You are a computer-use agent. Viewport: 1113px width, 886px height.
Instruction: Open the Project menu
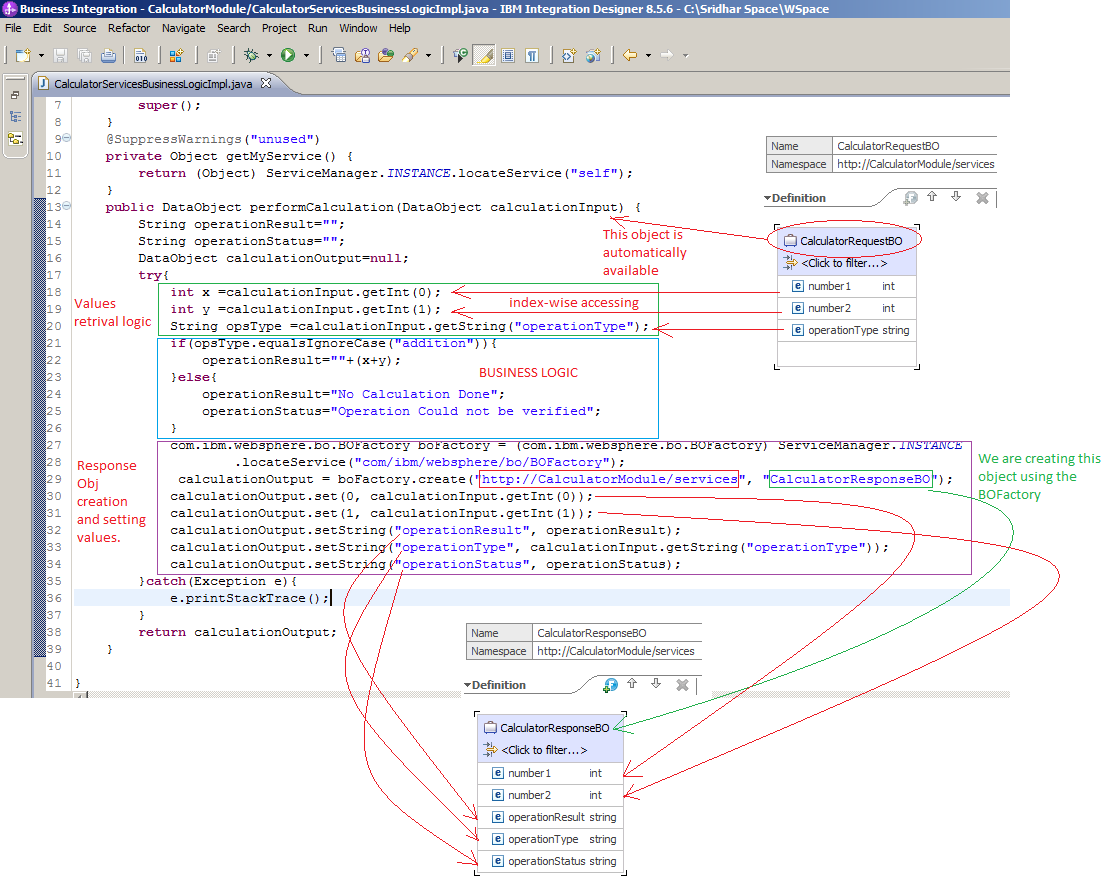(x=279, y=28)
